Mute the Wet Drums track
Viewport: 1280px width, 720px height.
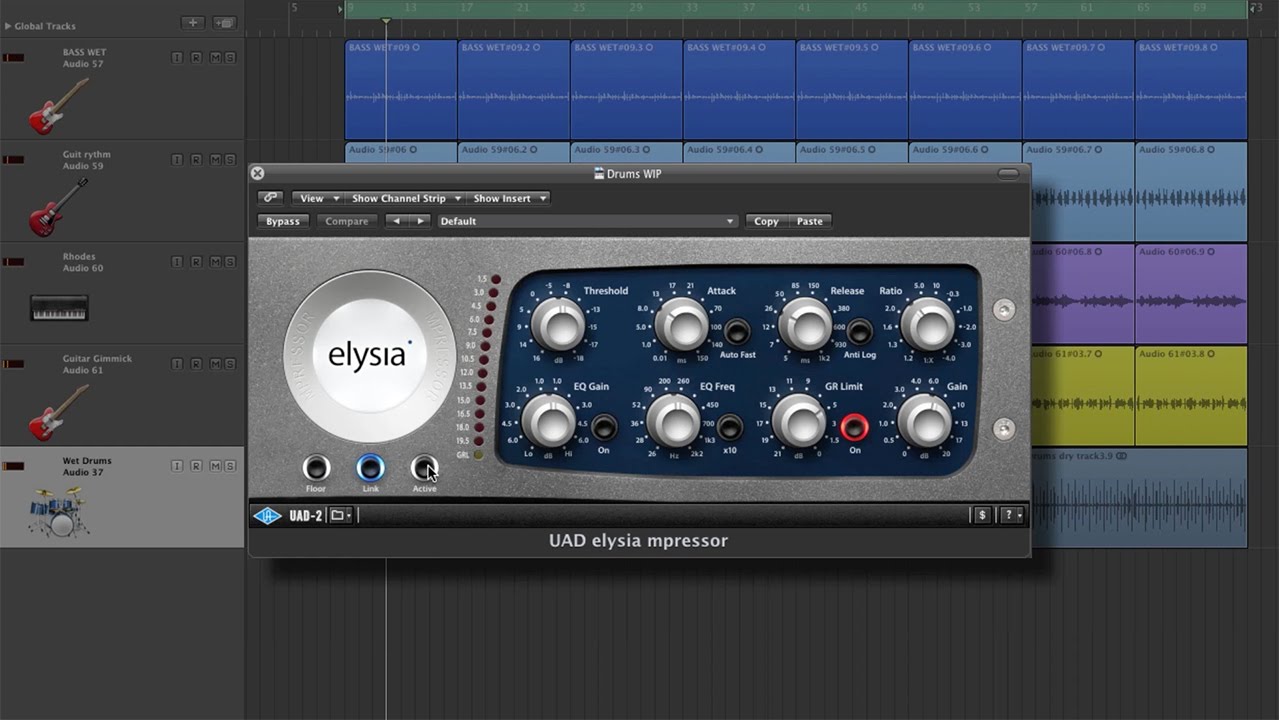(215, 466)
